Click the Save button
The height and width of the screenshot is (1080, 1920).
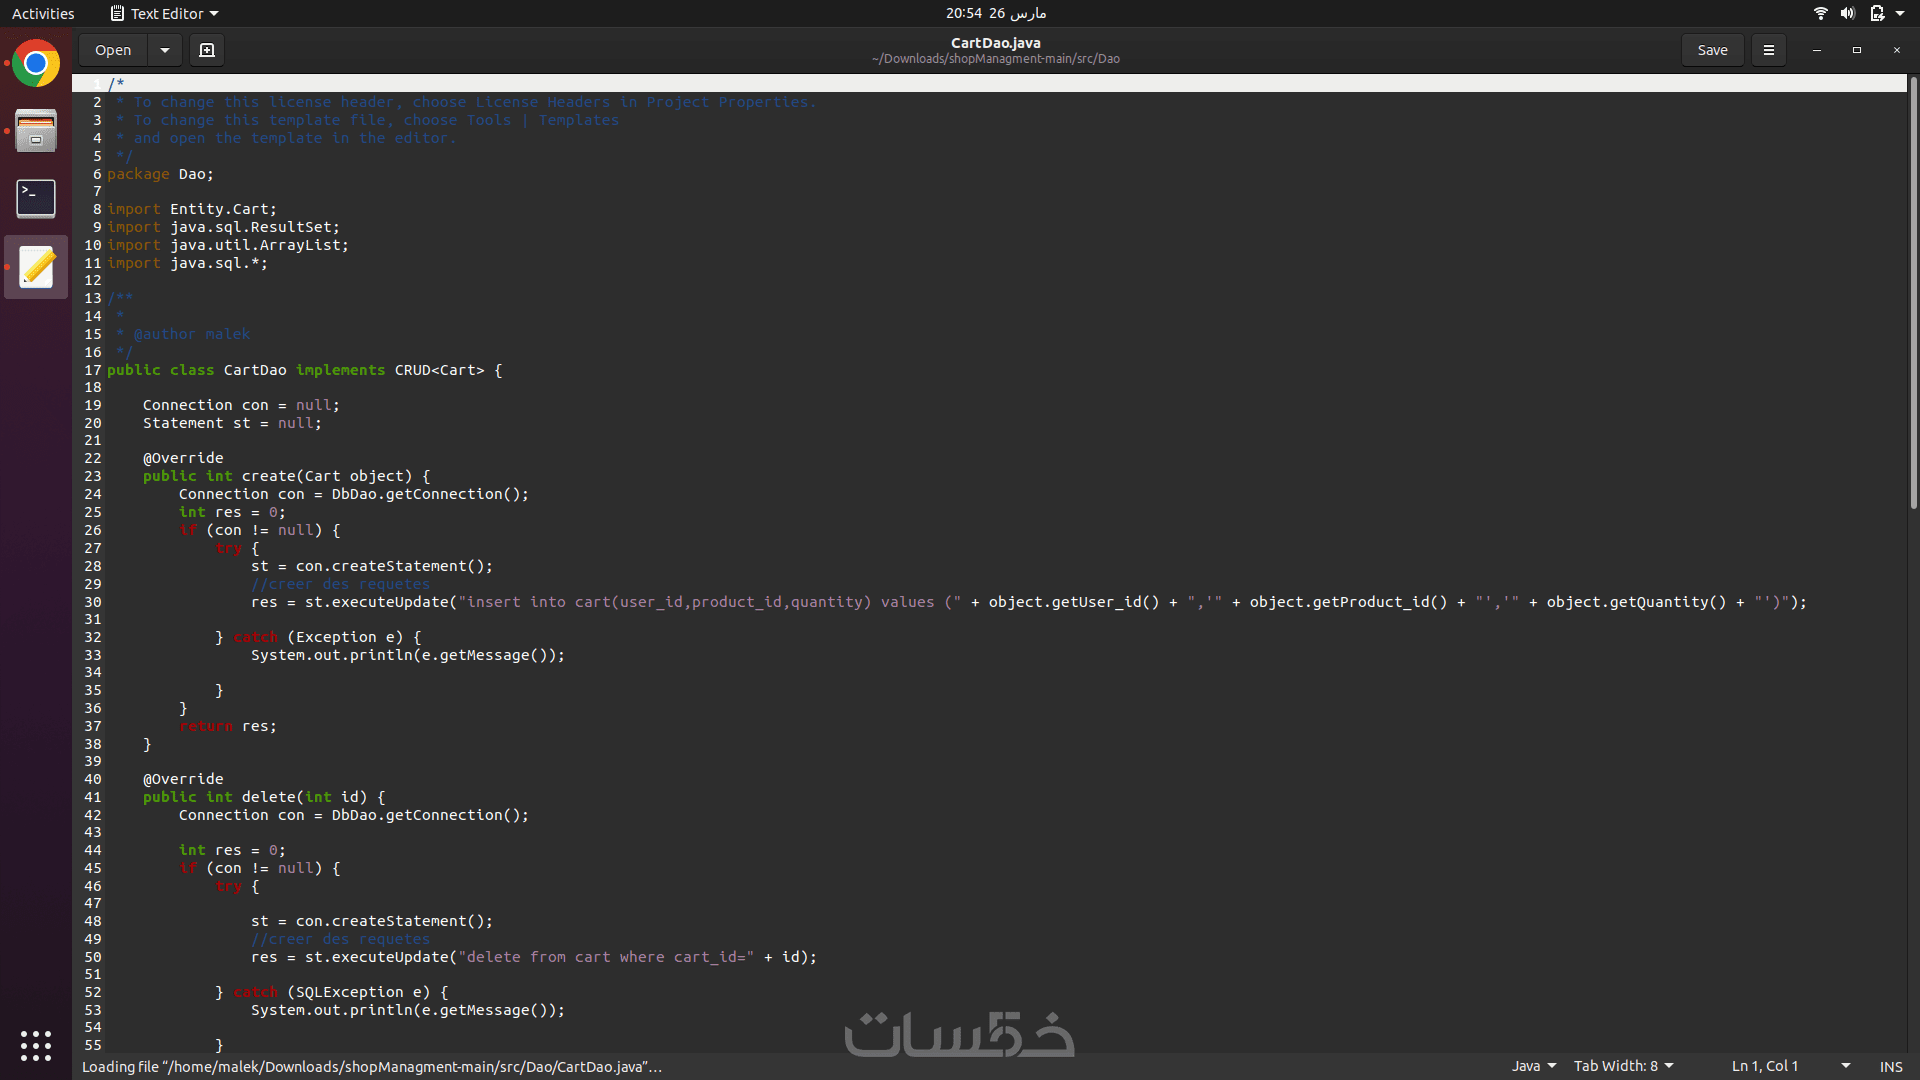(x=1712, y=50)
